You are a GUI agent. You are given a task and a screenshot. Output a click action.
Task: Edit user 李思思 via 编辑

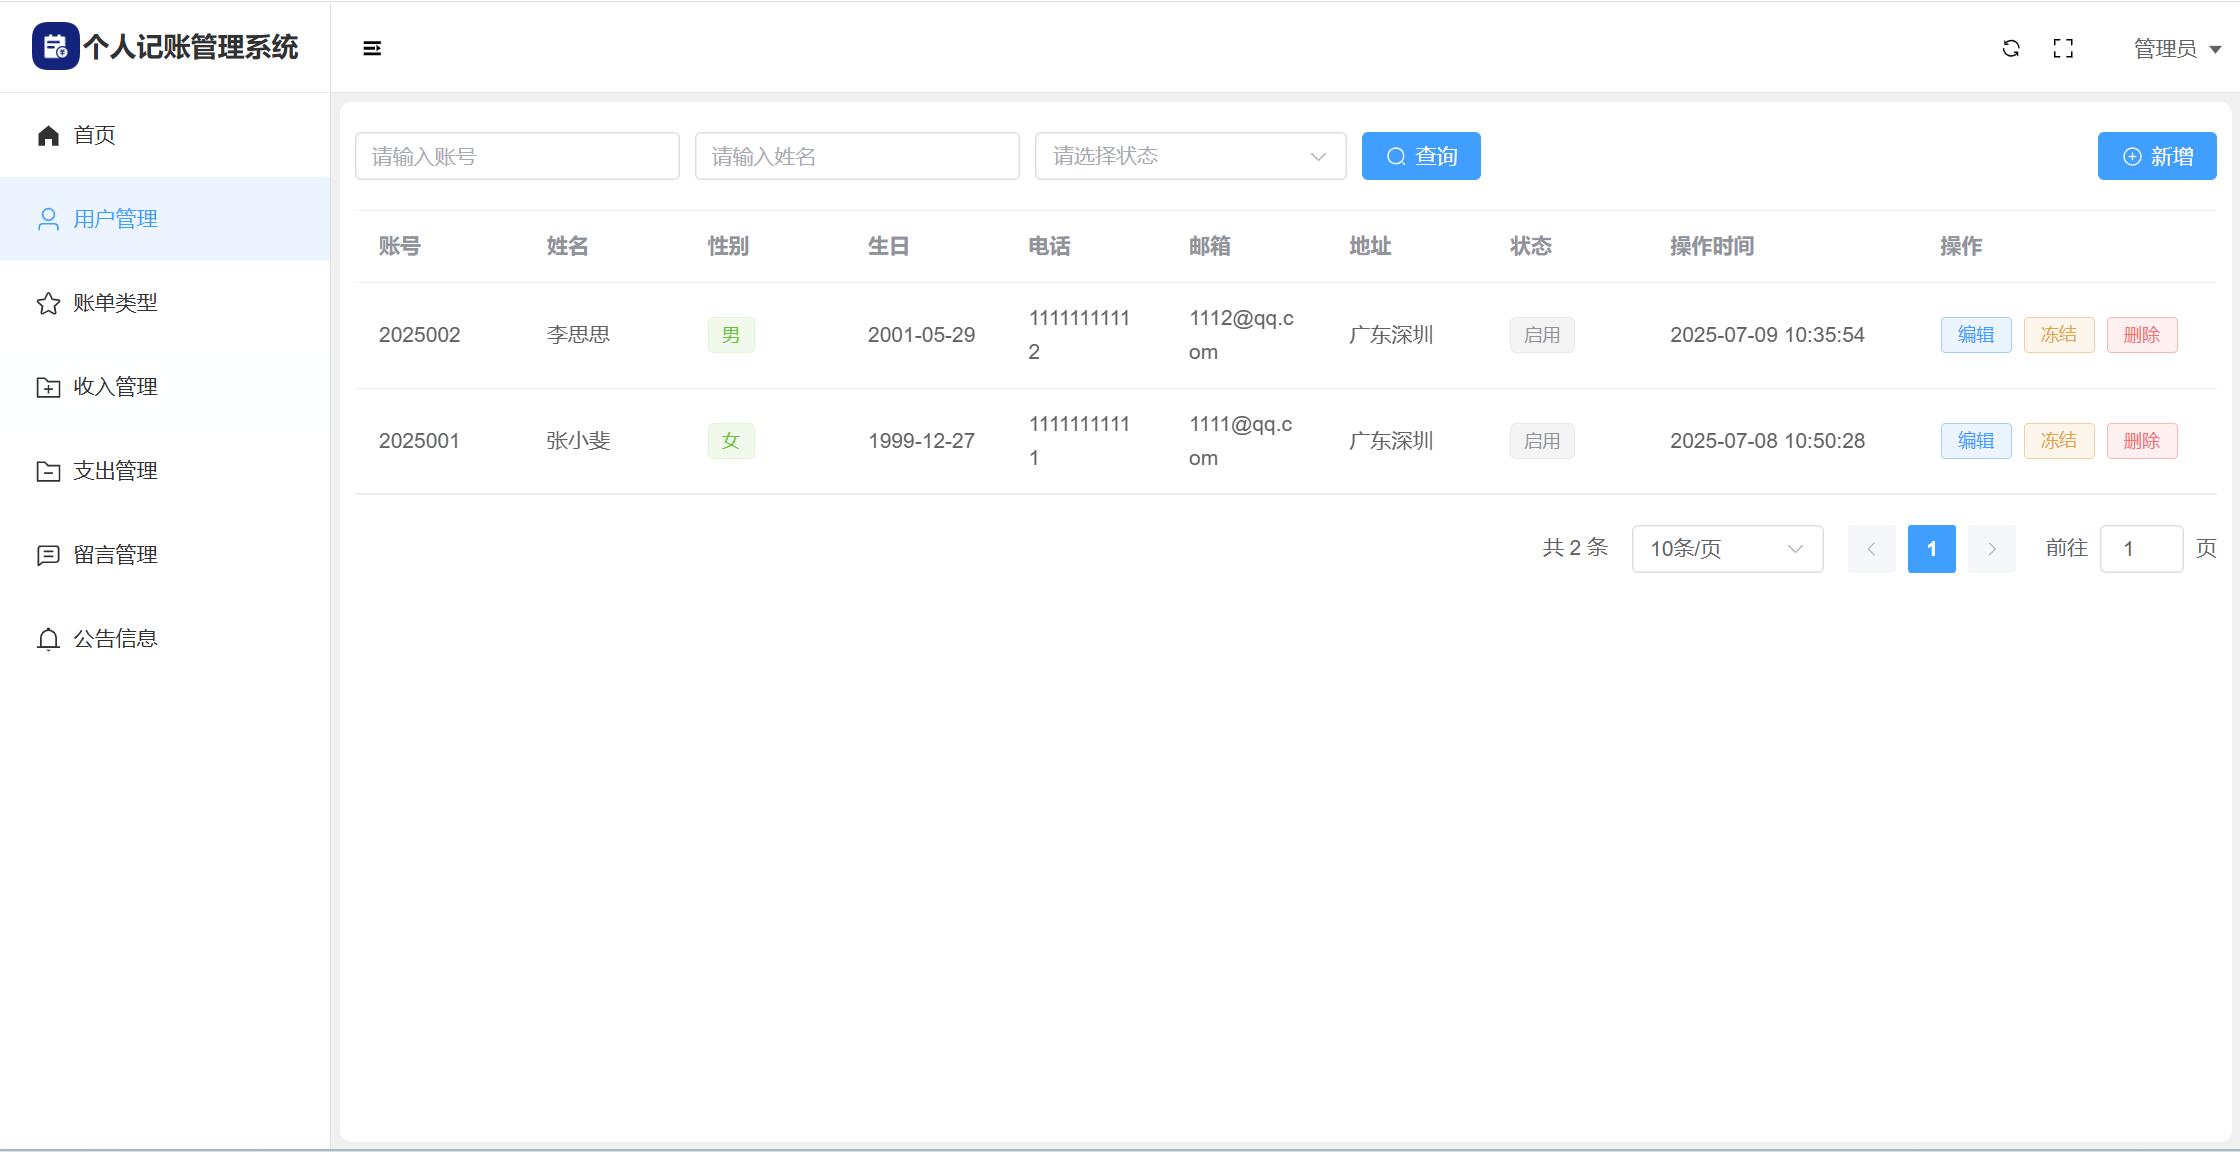[1975, 335]
